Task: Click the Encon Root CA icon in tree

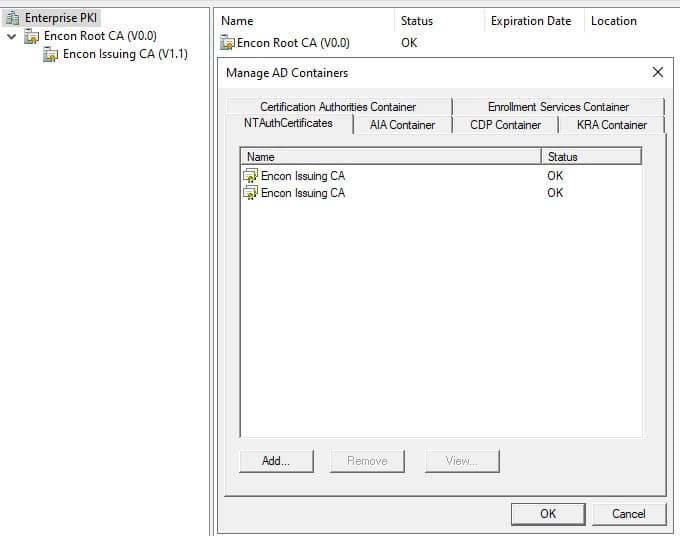Action: (x=32, y=37)
